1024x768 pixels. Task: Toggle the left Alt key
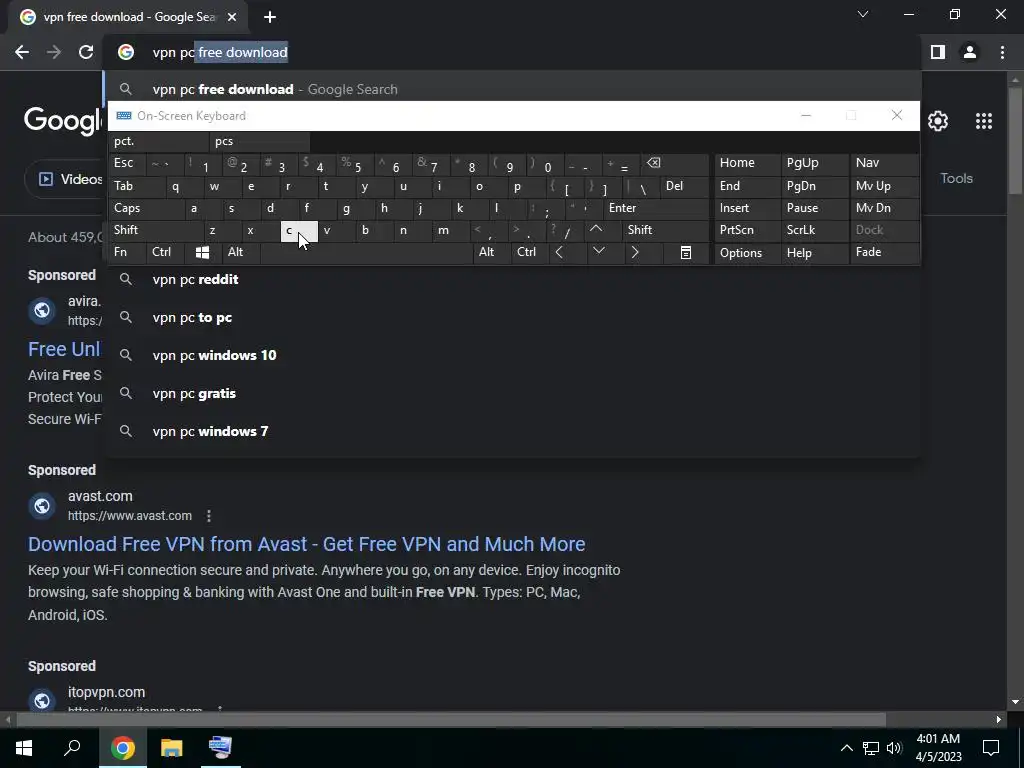(x=240, y=252)
